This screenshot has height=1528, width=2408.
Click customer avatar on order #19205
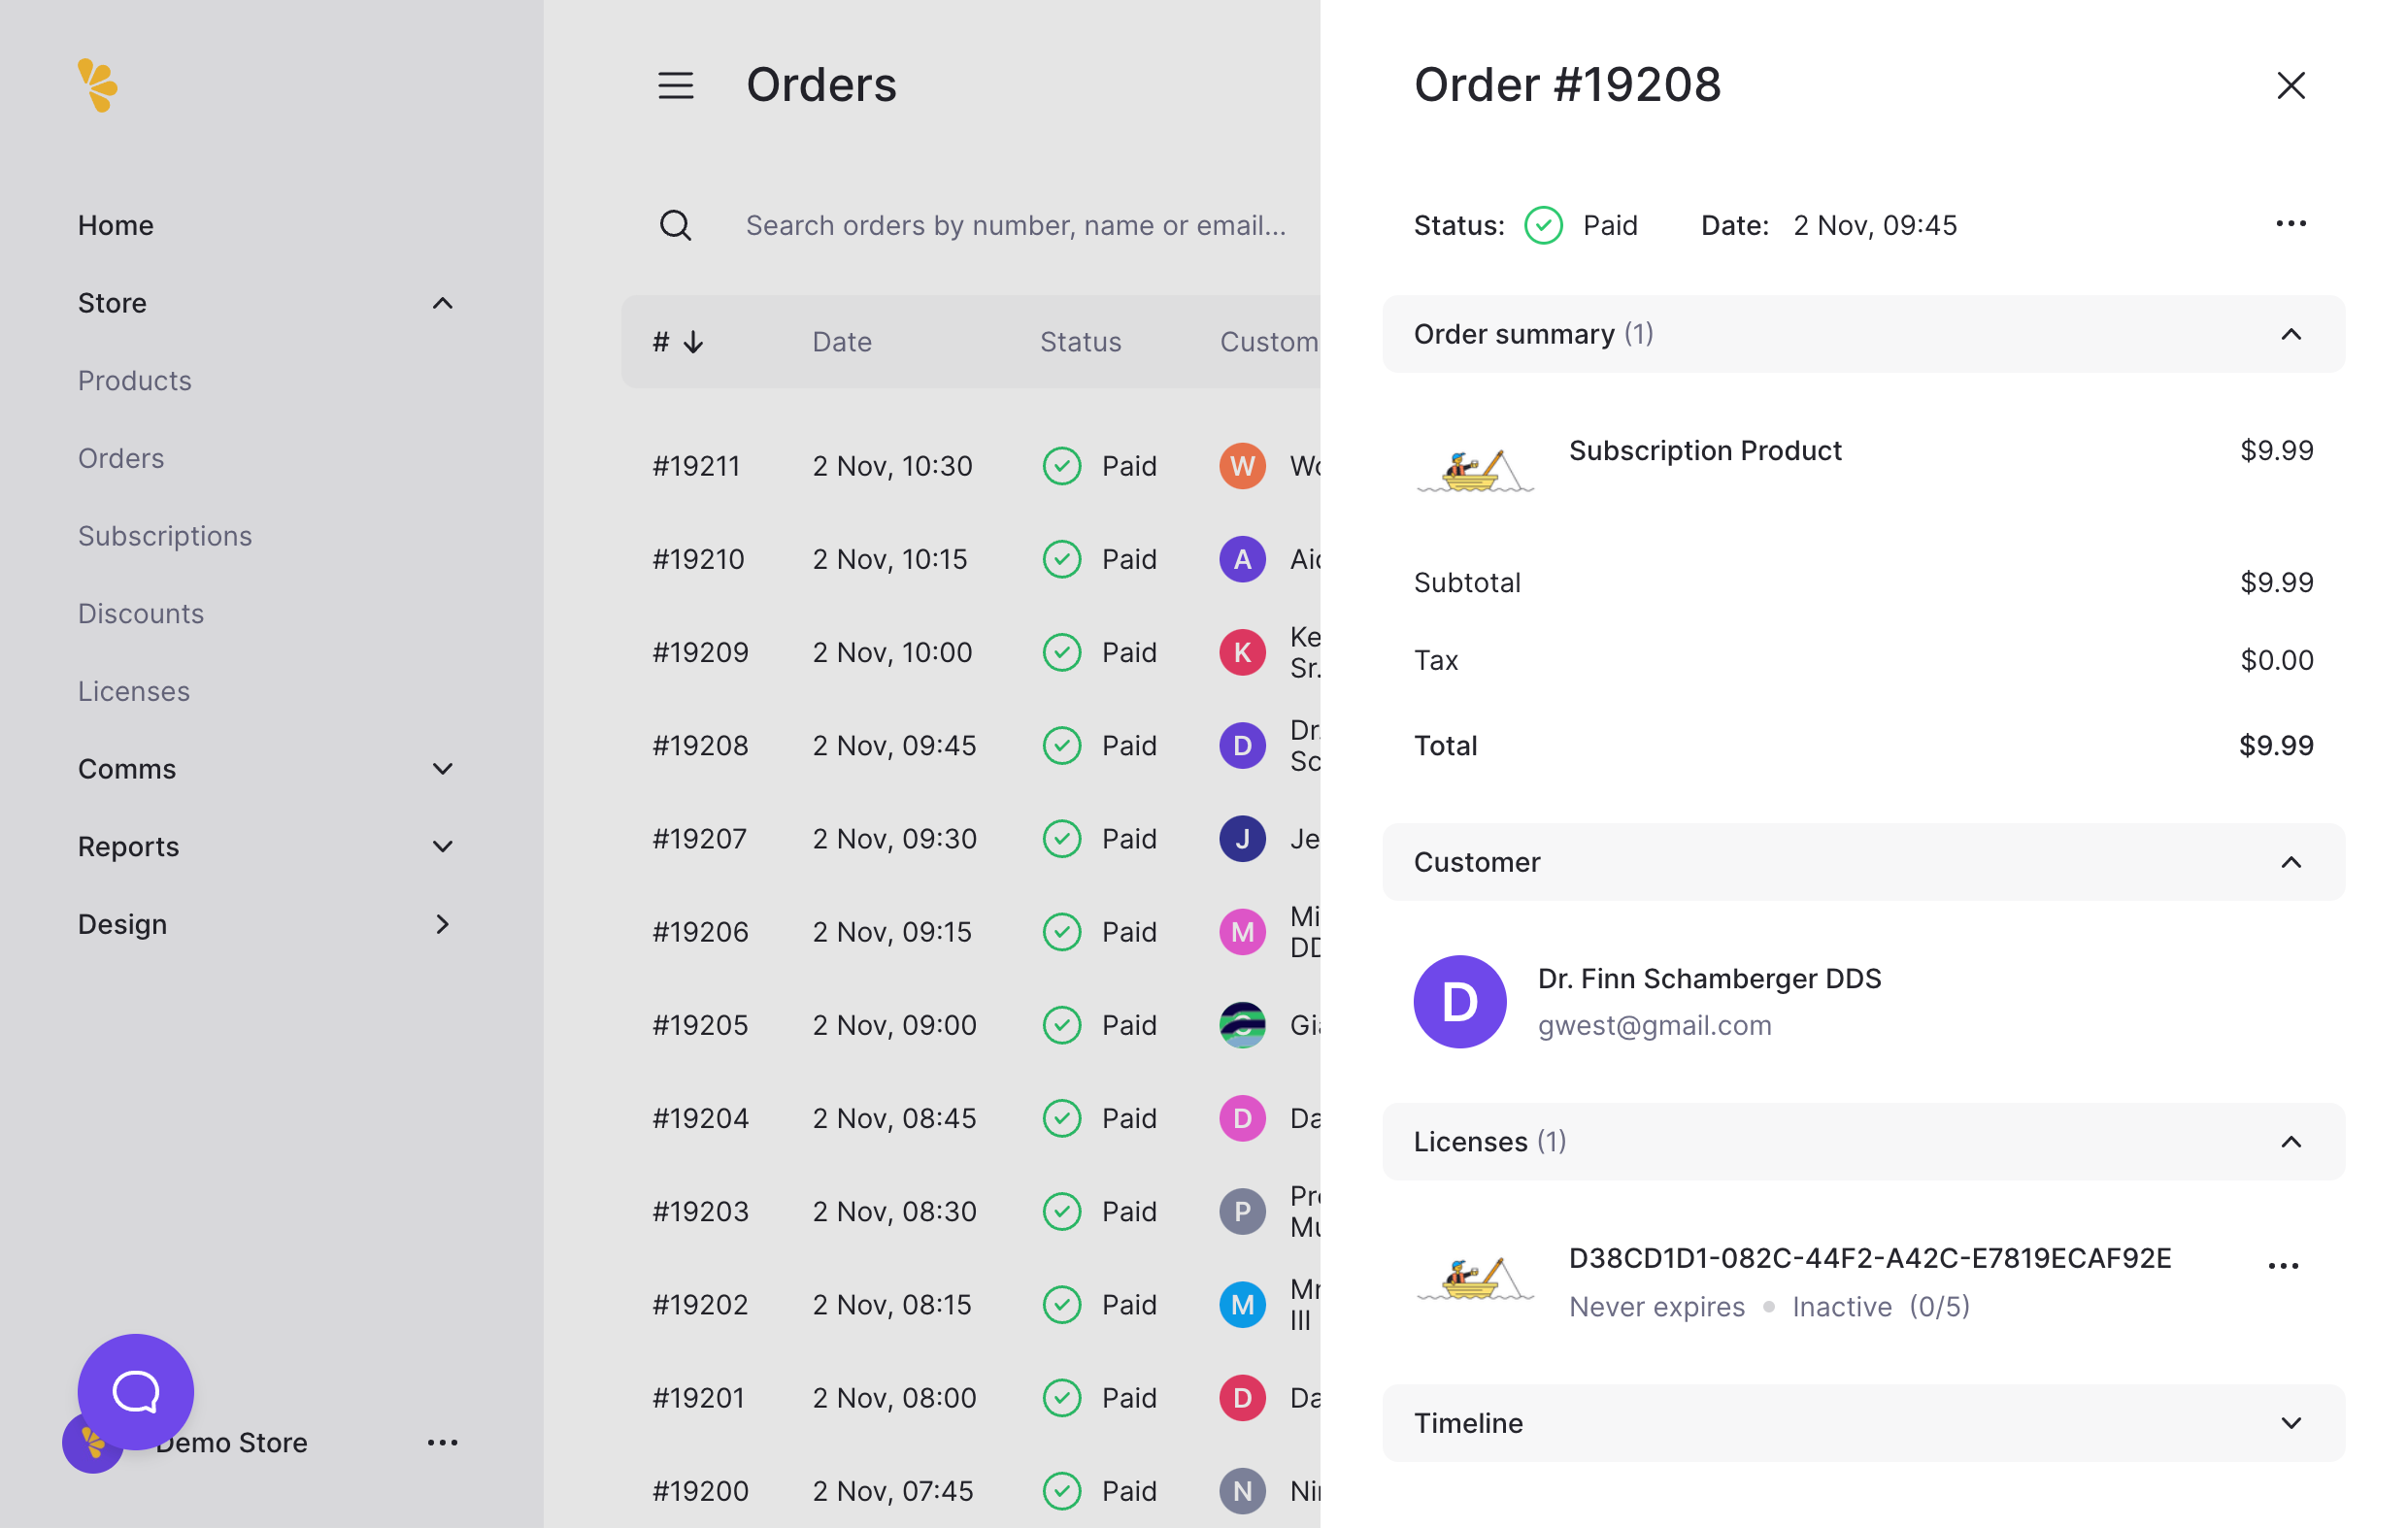[x=1242, y=1024]
